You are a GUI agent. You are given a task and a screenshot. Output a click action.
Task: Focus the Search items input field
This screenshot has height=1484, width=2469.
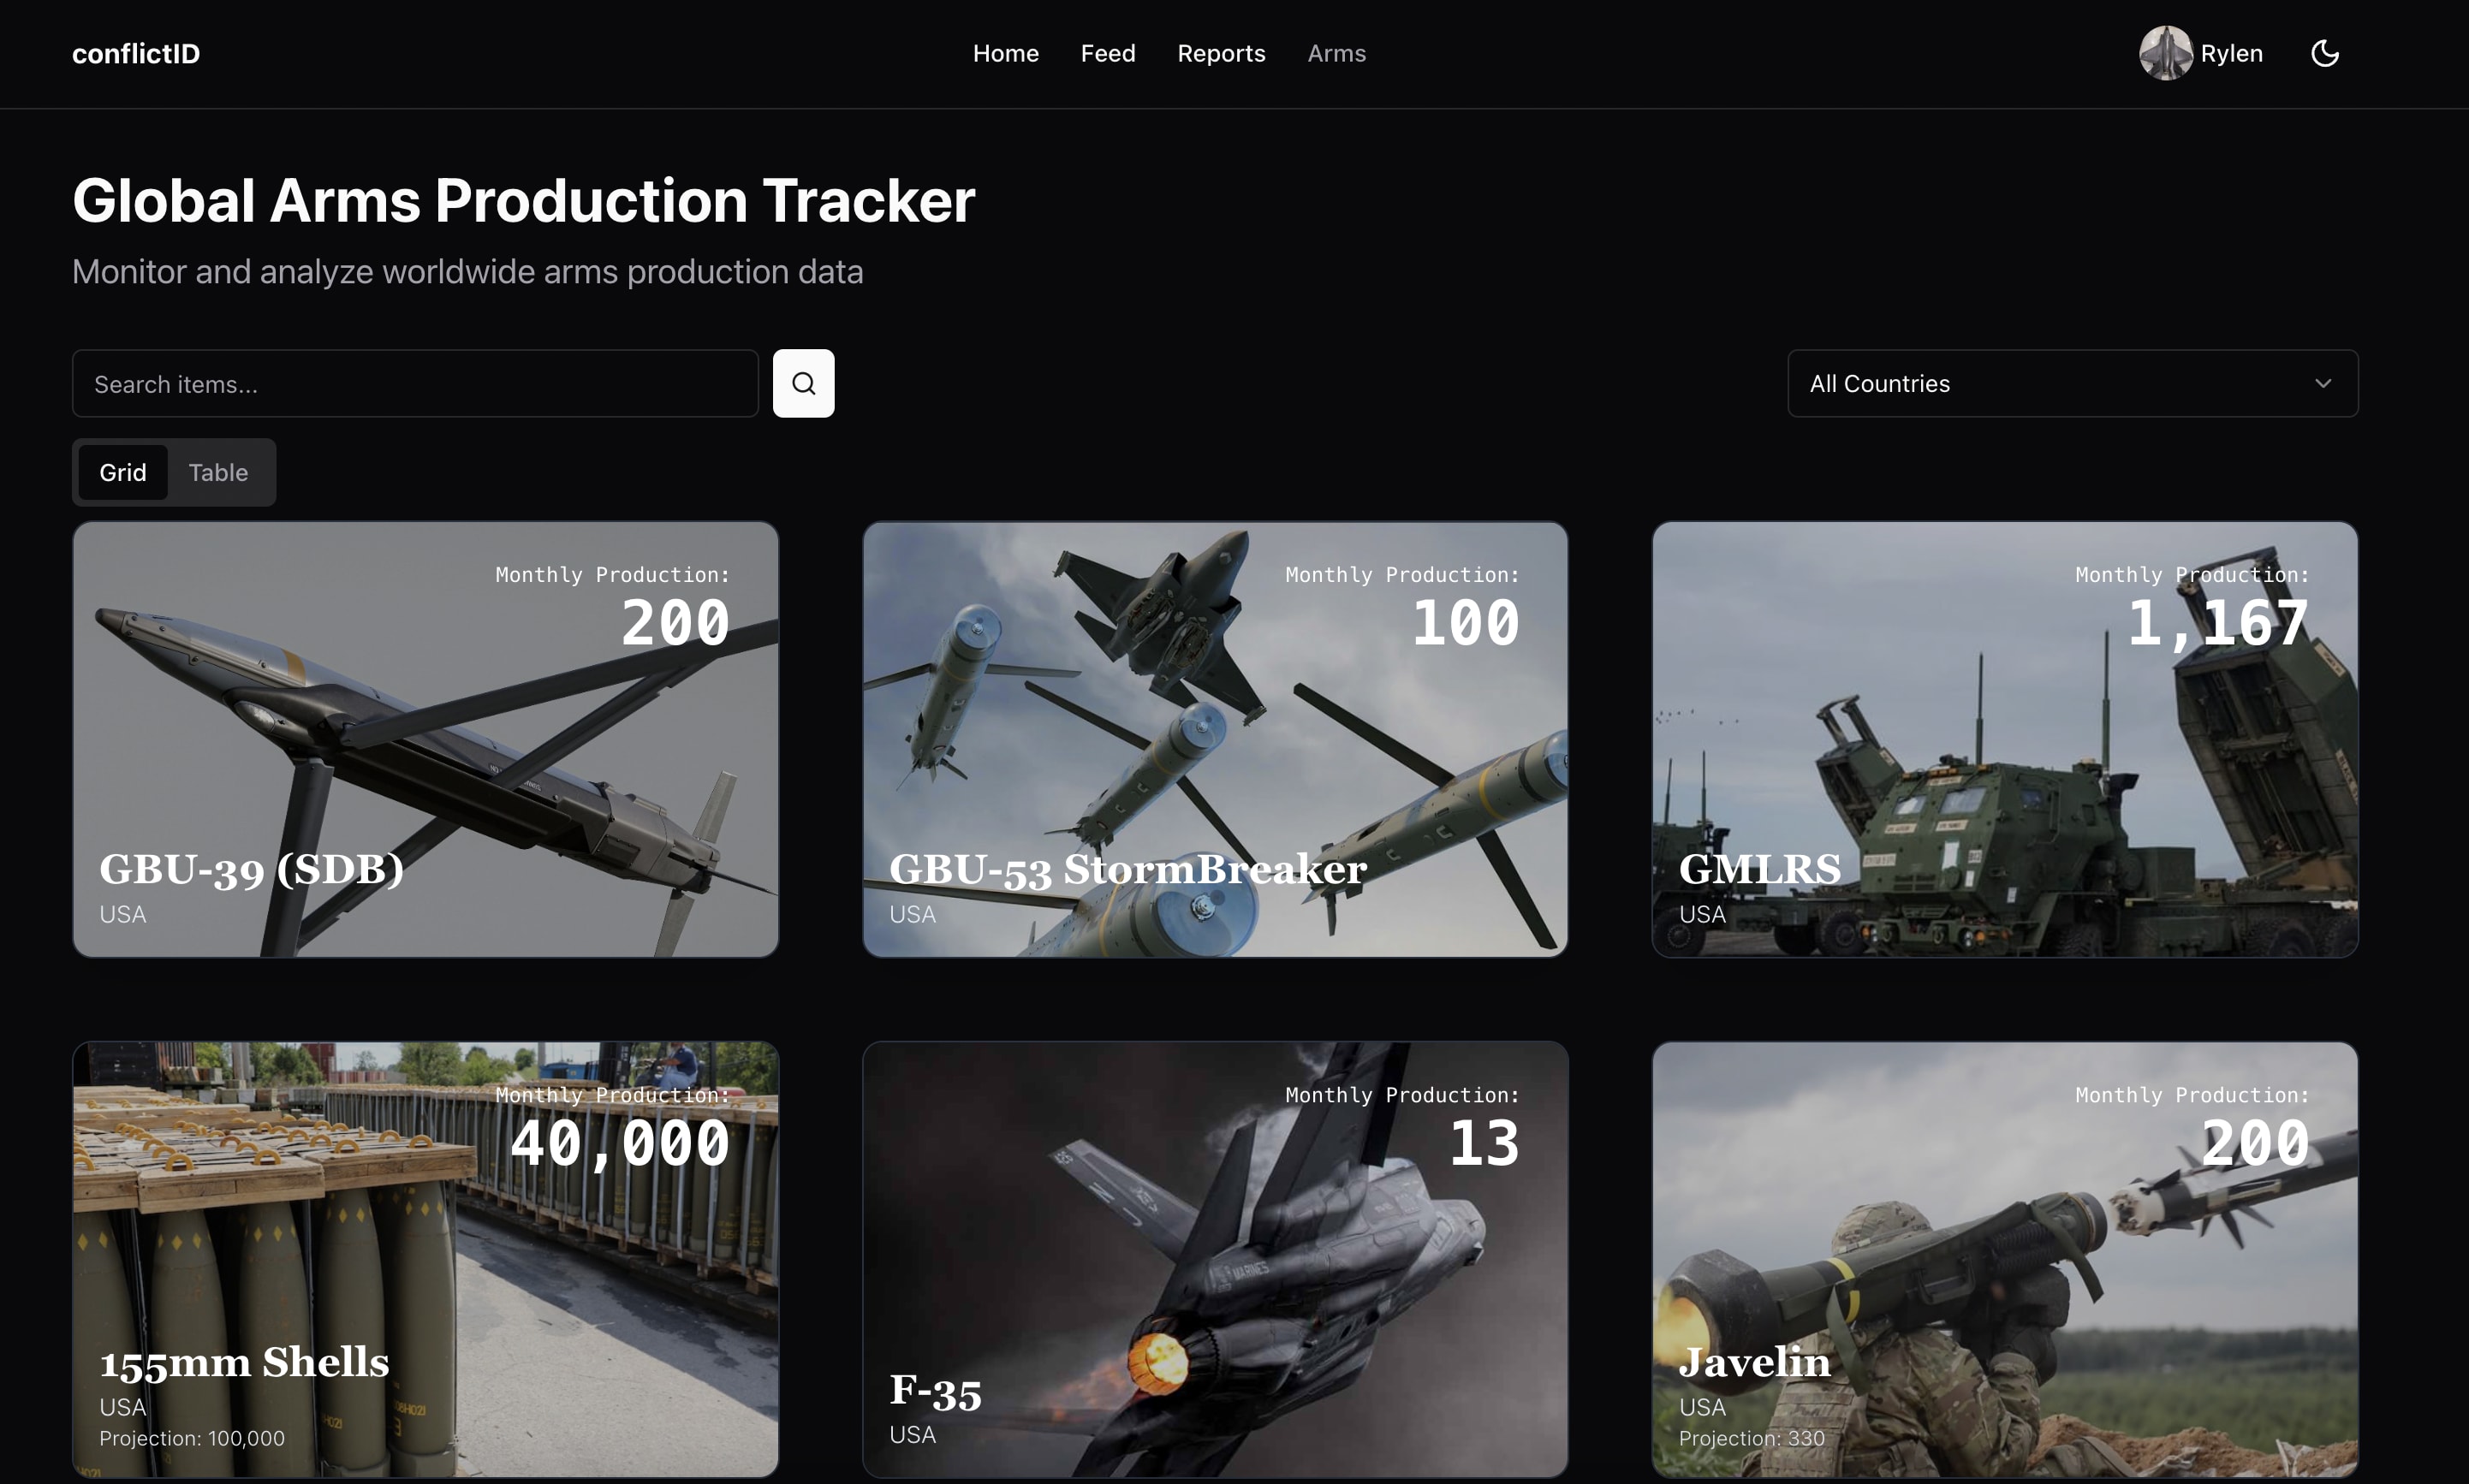pyautogui.click(x=415, y=383)
